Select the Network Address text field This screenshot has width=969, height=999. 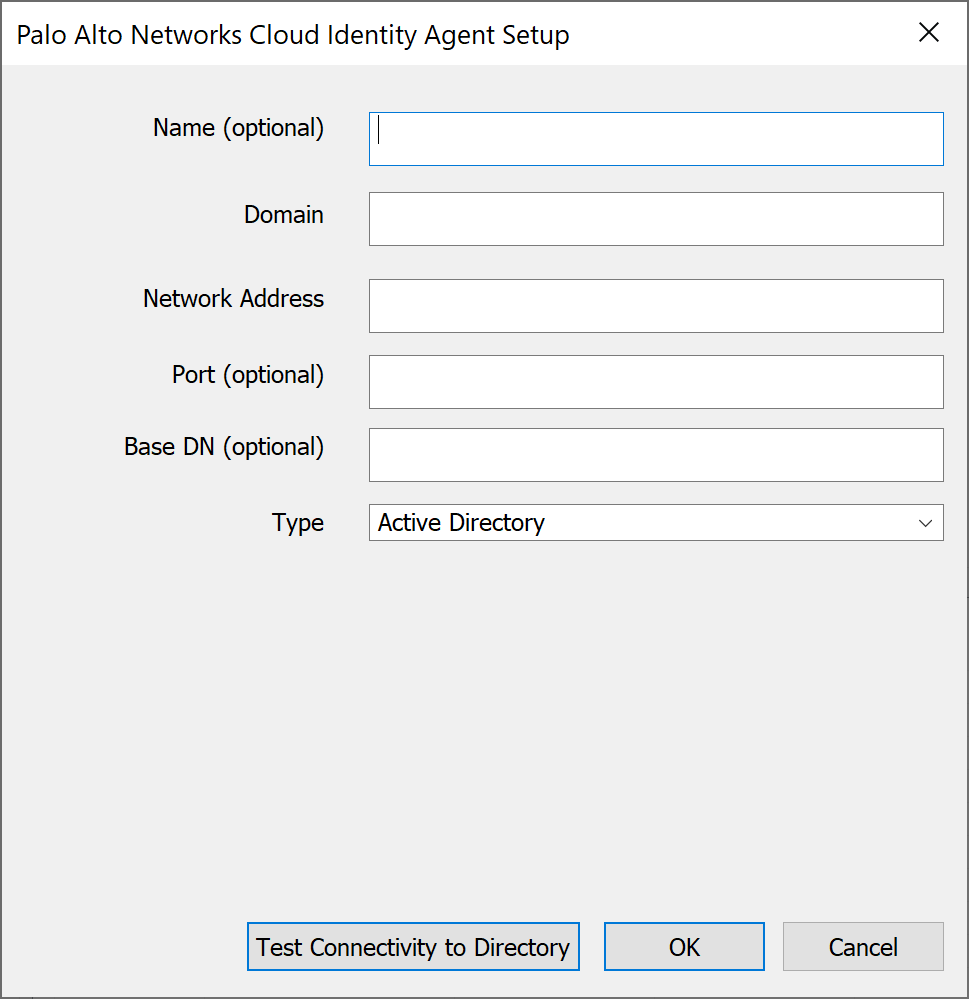[x=656, y=306]
